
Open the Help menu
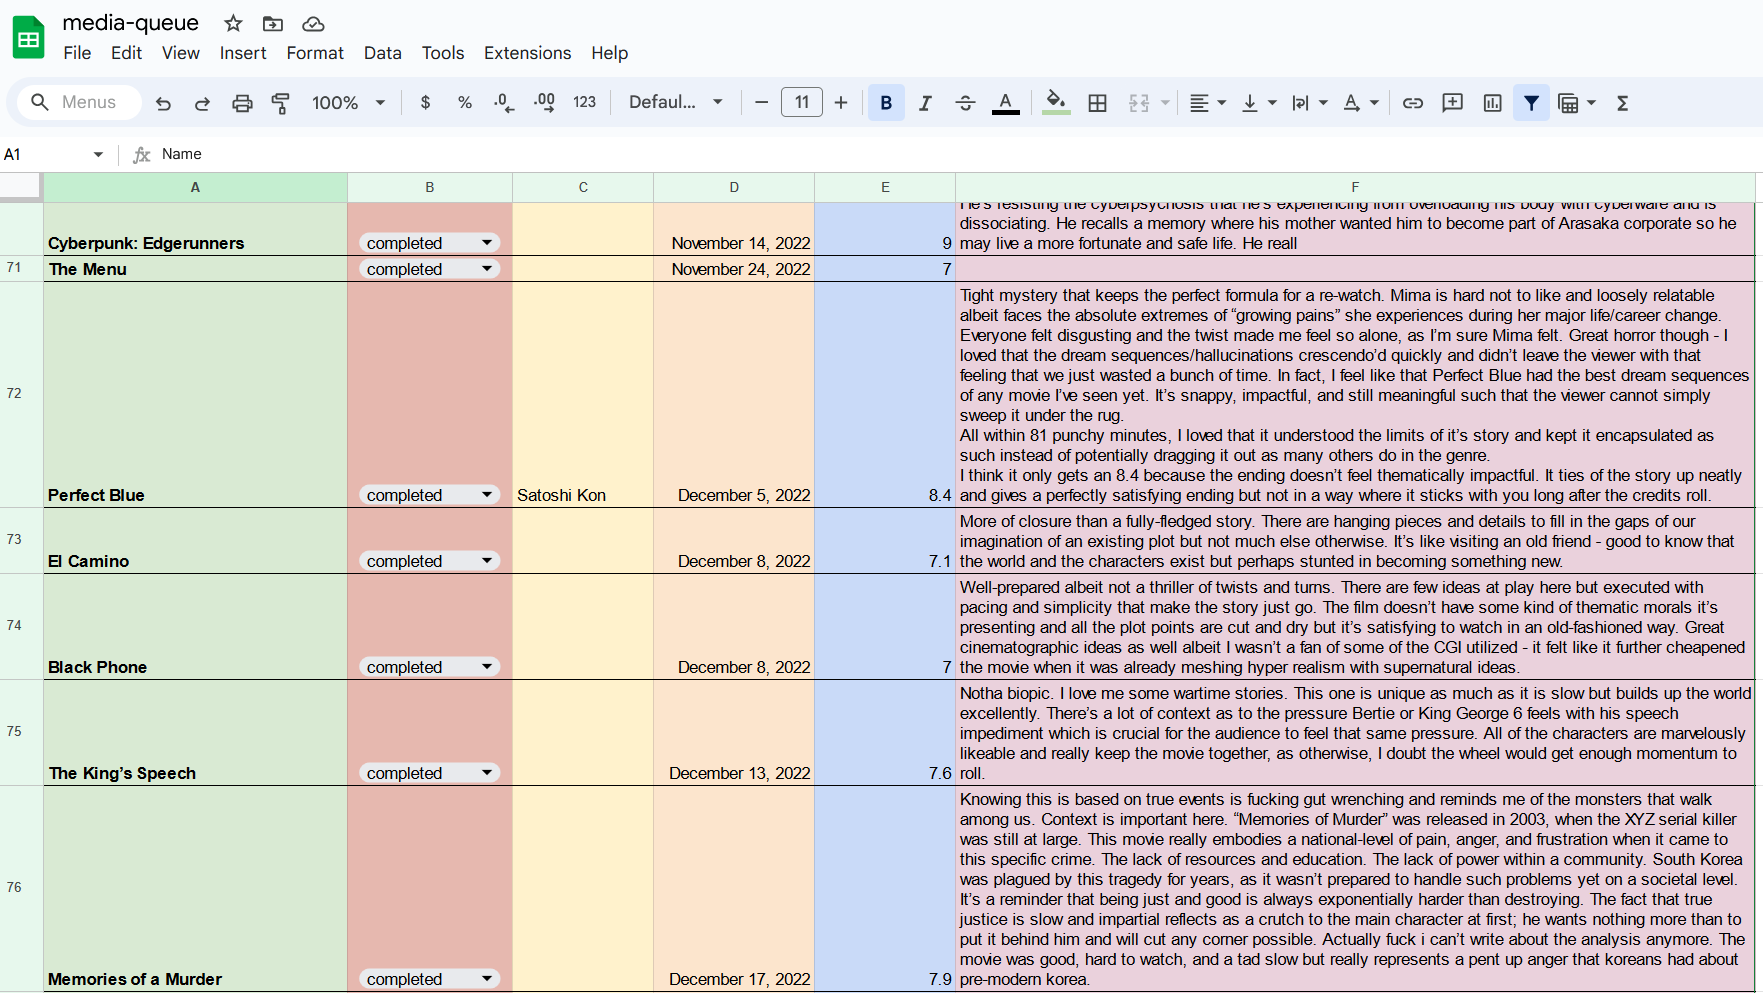pyautogui.click(x=609, y=53)
